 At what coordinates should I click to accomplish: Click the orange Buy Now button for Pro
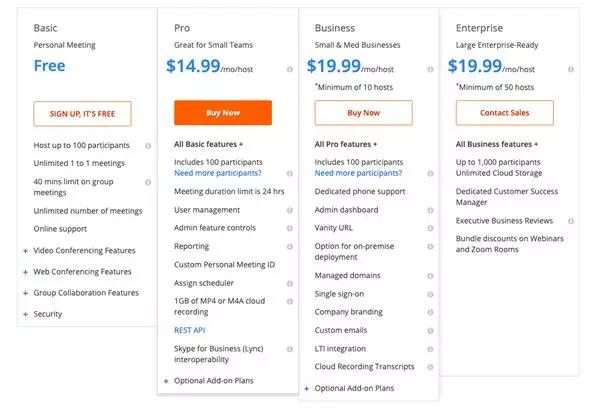pyautogui.click(x=223, y=113)
